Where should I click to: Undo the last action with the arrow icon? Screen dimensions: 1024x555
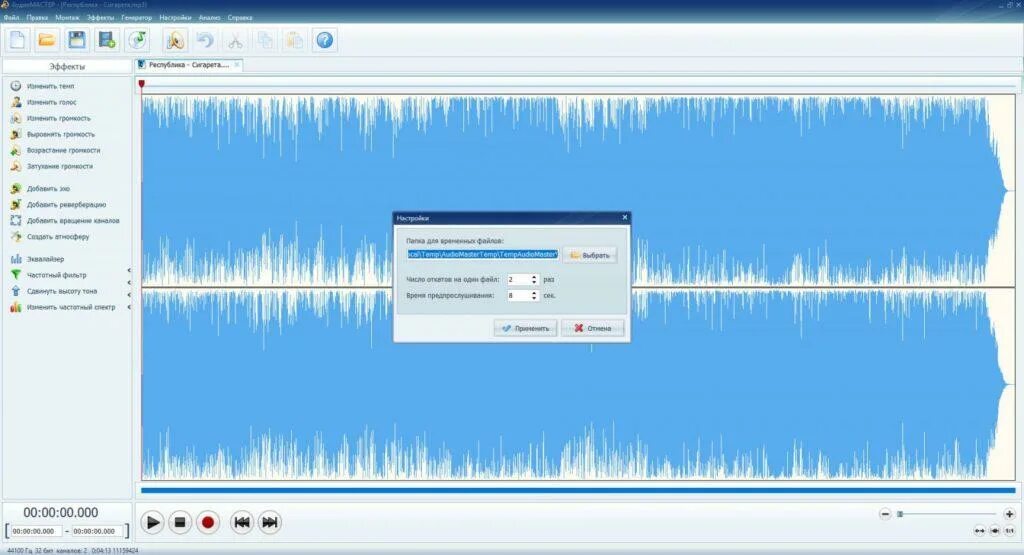tap(205, 40)
